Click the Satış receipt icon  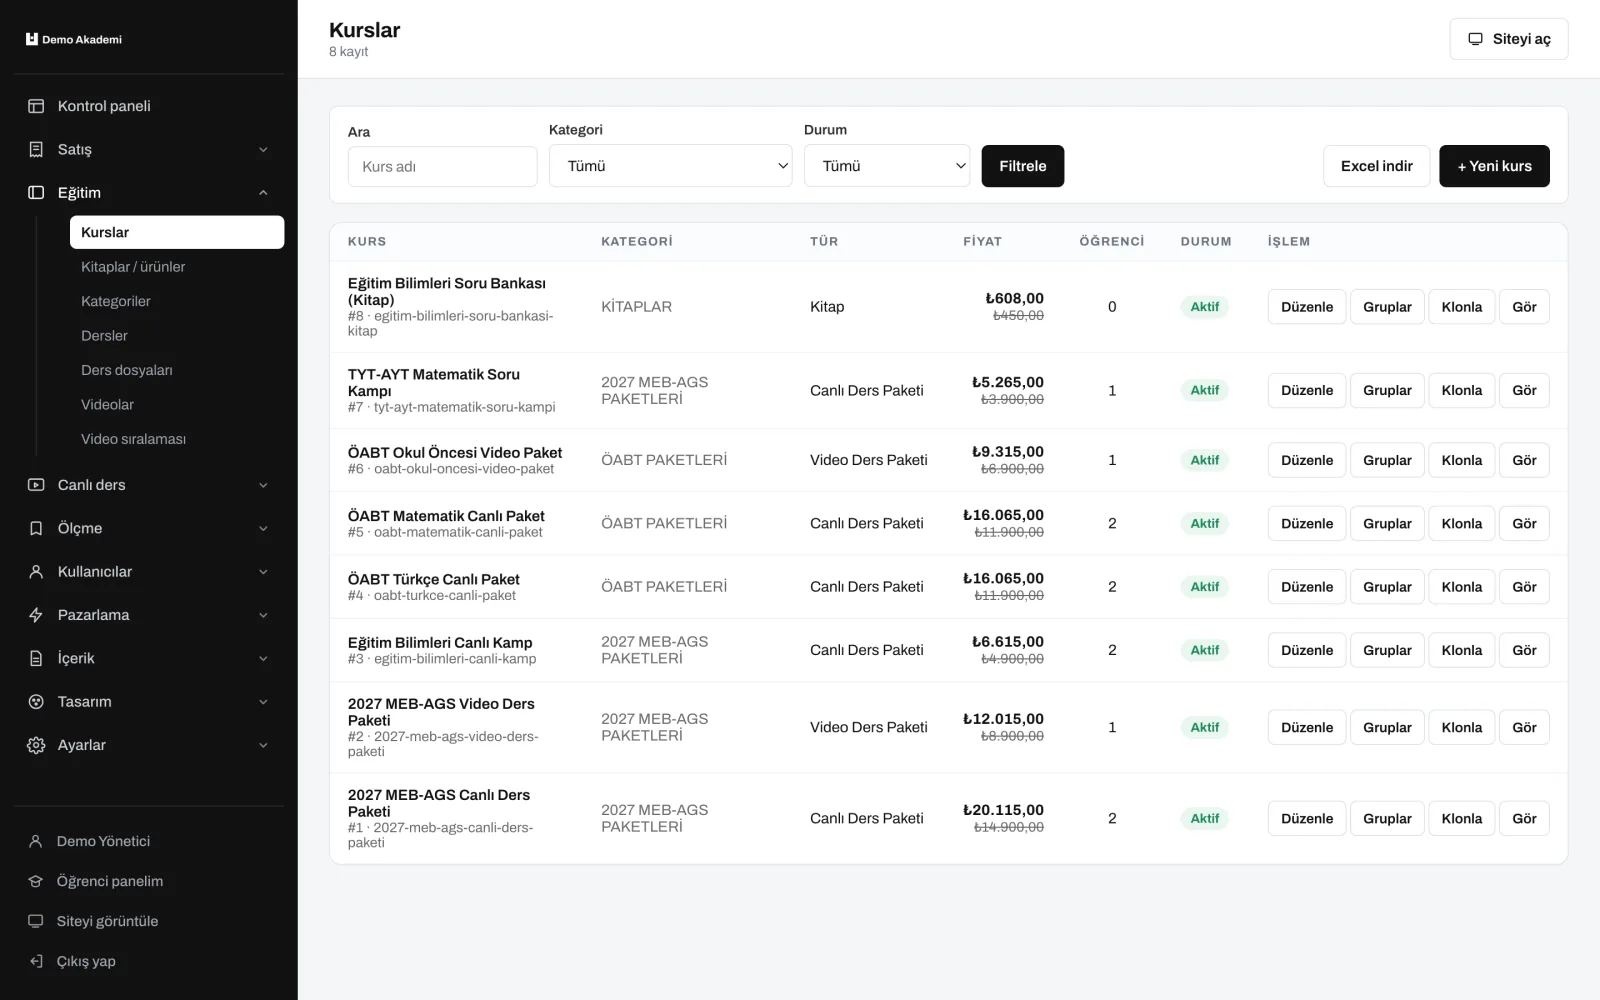coord(36,149)
